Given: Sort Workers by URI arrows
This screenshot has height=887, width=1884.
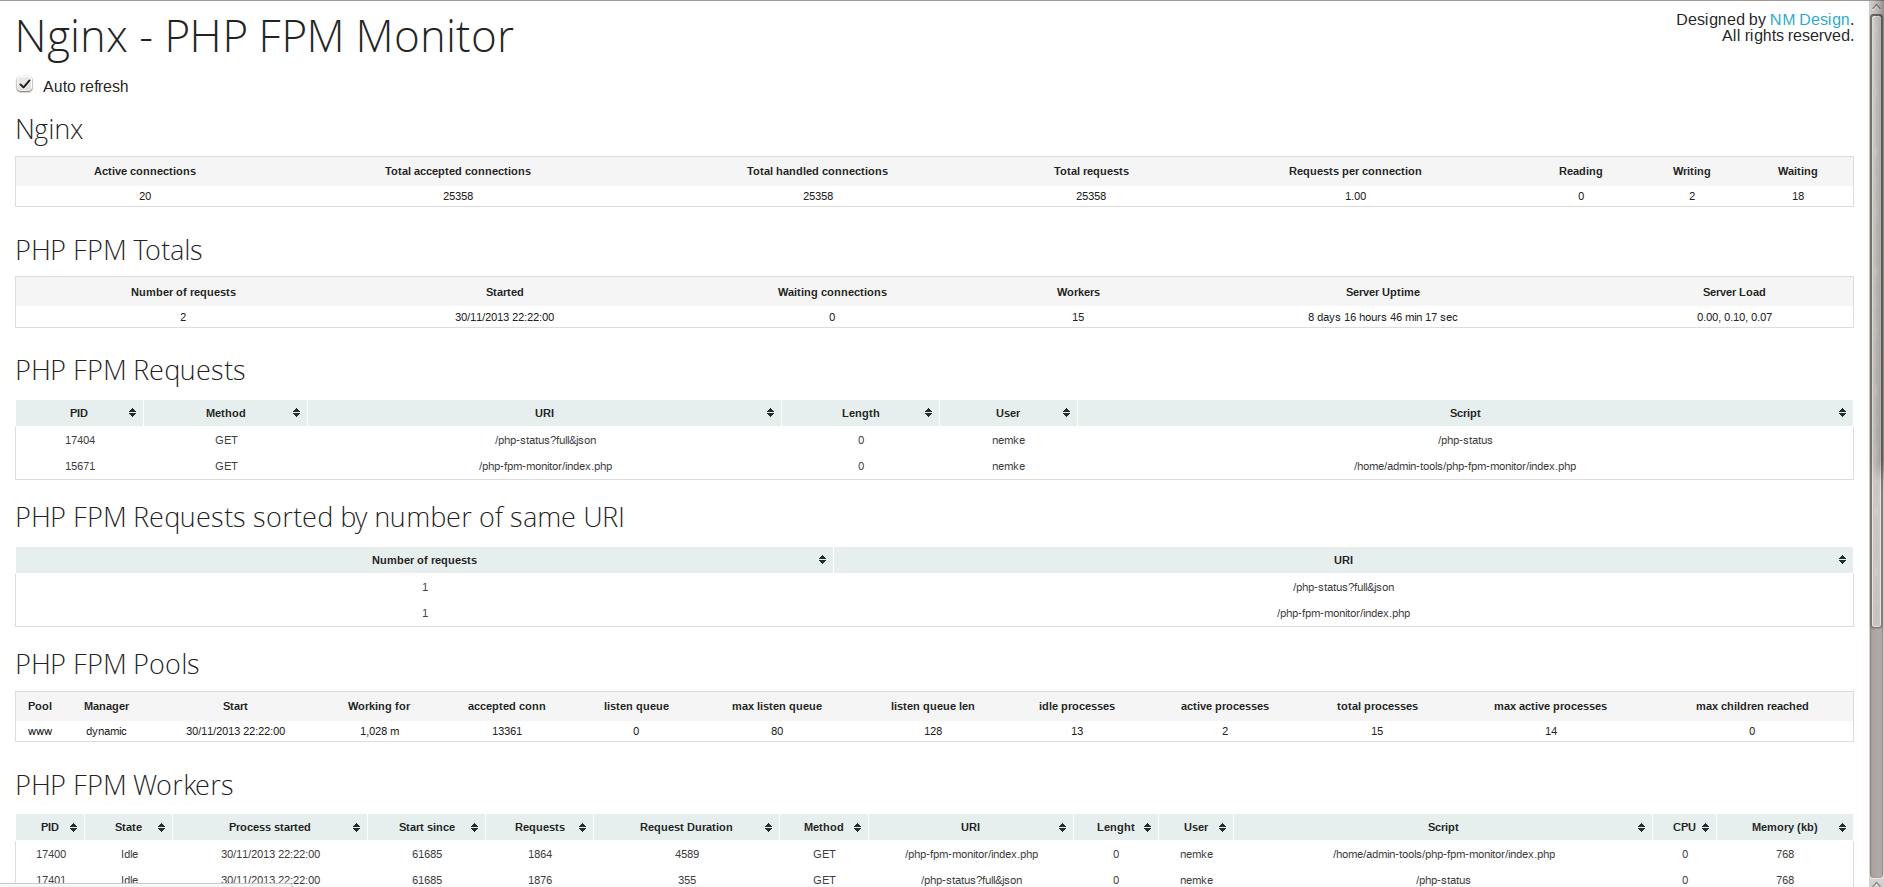Looking at the screenshot, I should click(x=1062, y=827).
